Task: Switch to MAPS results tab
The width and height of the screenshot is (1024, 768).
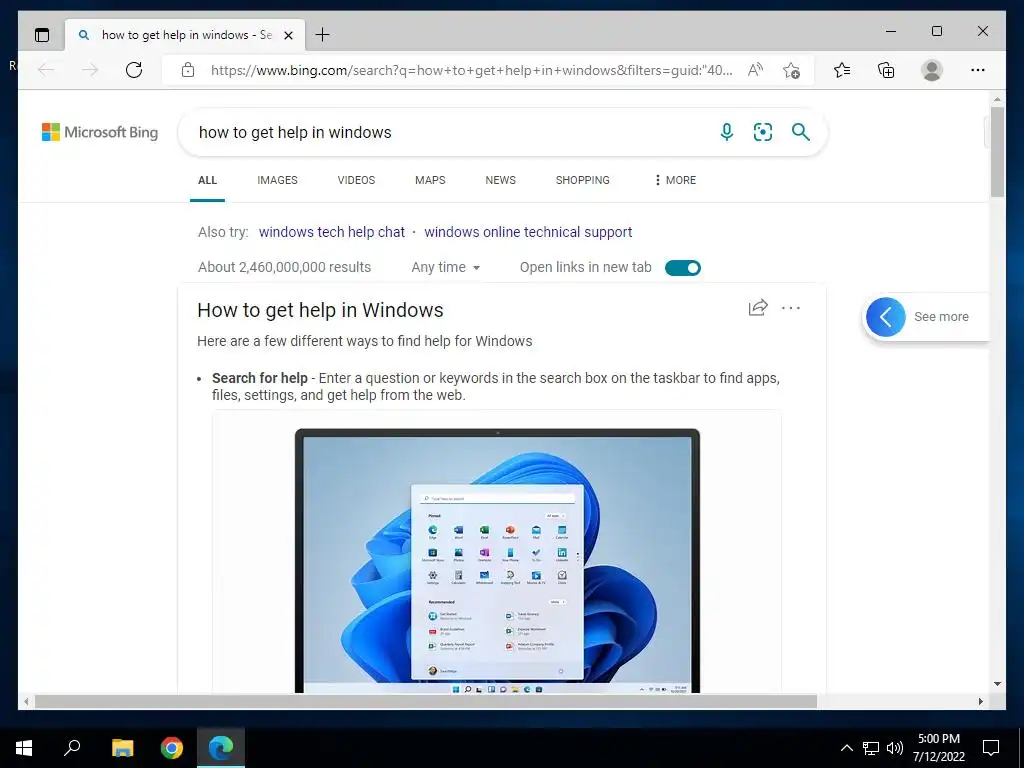Action: 430,180
